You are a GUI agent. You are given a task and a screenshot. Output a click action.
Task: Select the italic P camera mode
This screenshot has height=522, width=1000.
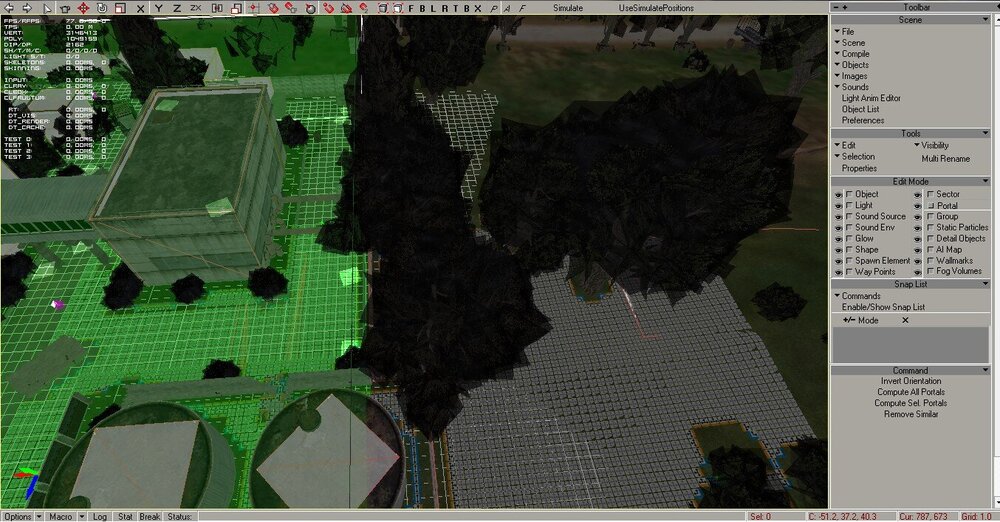[494, 8]
